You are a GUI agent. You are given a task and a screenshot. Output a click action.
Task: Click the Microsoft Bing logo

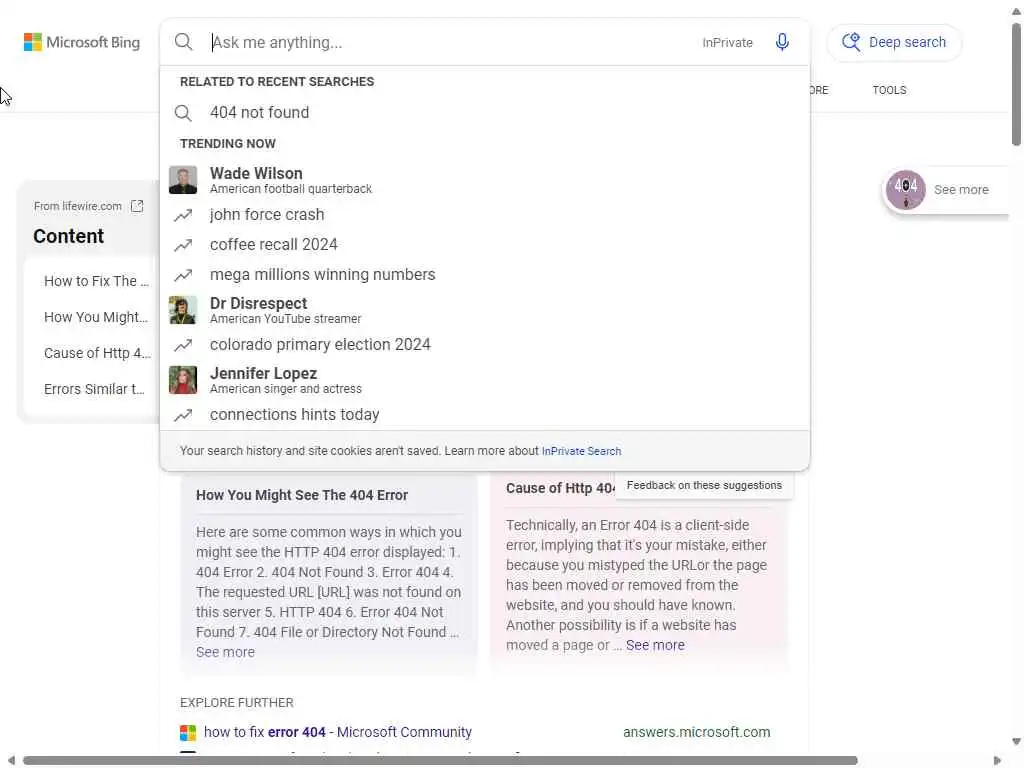click(82, 42)
